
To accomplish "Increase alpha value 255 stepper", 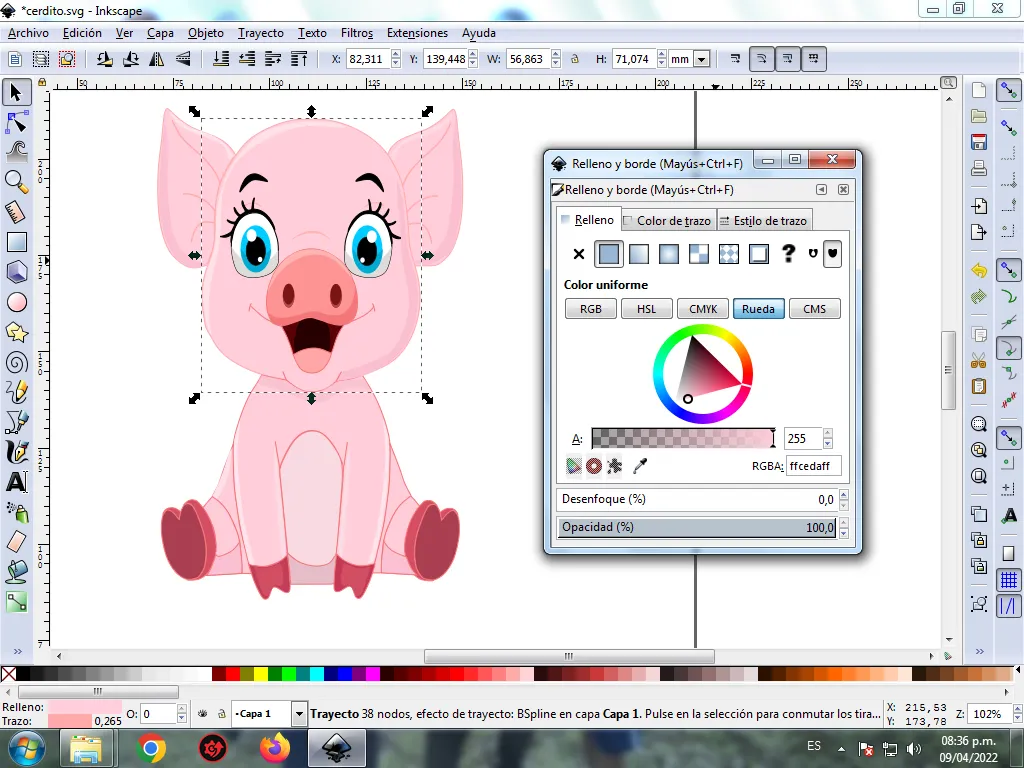I will coord(827,434).
